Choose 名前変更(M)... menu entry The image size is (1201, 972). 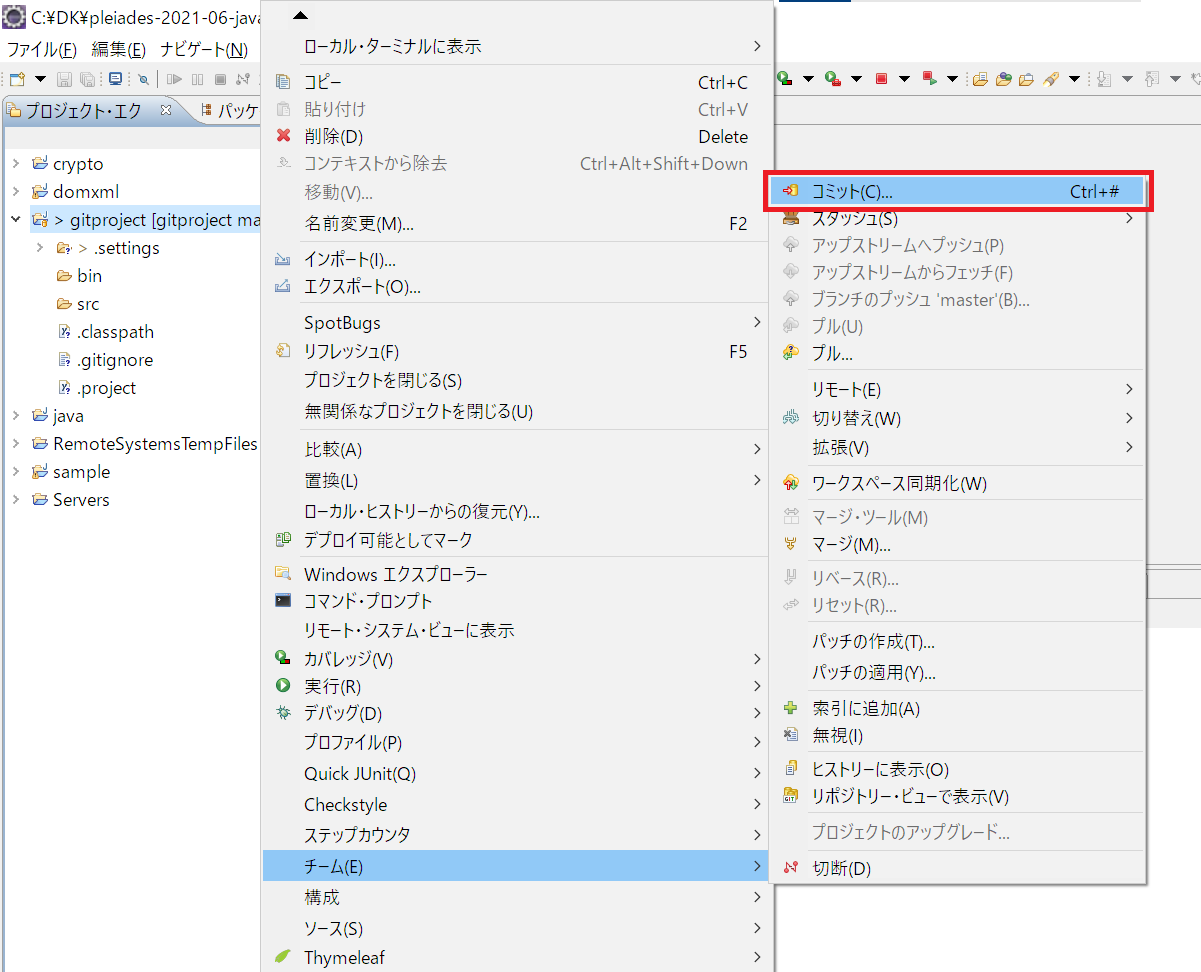coord(515,224)
